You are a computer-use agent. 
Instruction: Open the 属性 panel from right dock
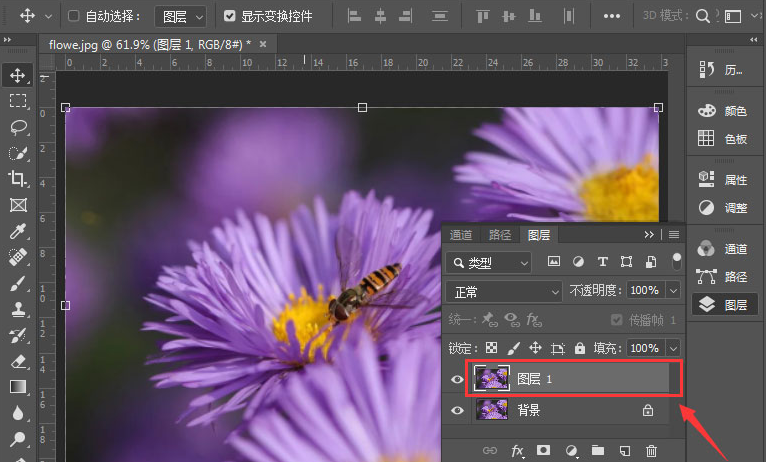click(x=723, y=180)
